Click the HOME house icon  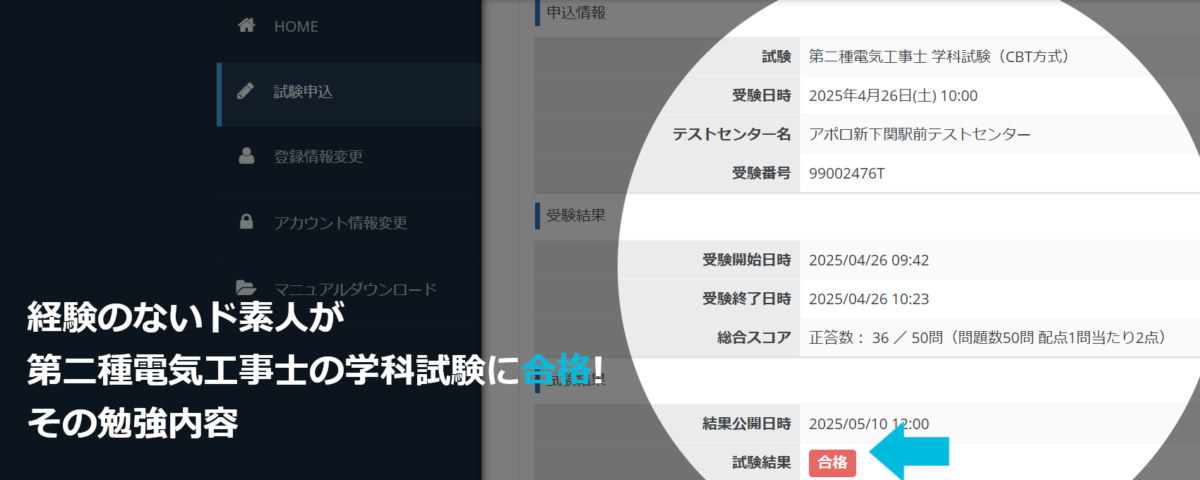coord(246,26)
